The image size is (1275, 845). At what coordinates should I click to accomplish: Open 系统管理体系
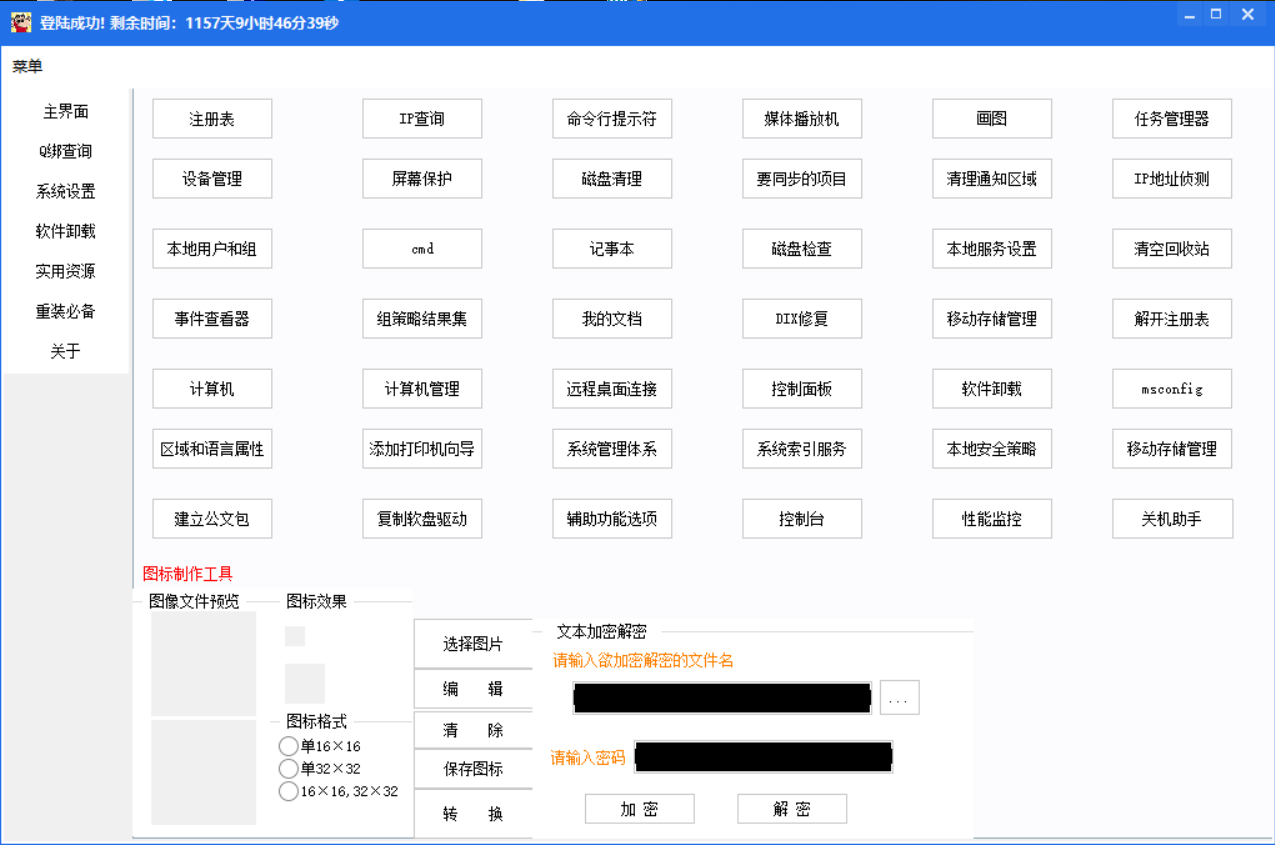(612, 449)
